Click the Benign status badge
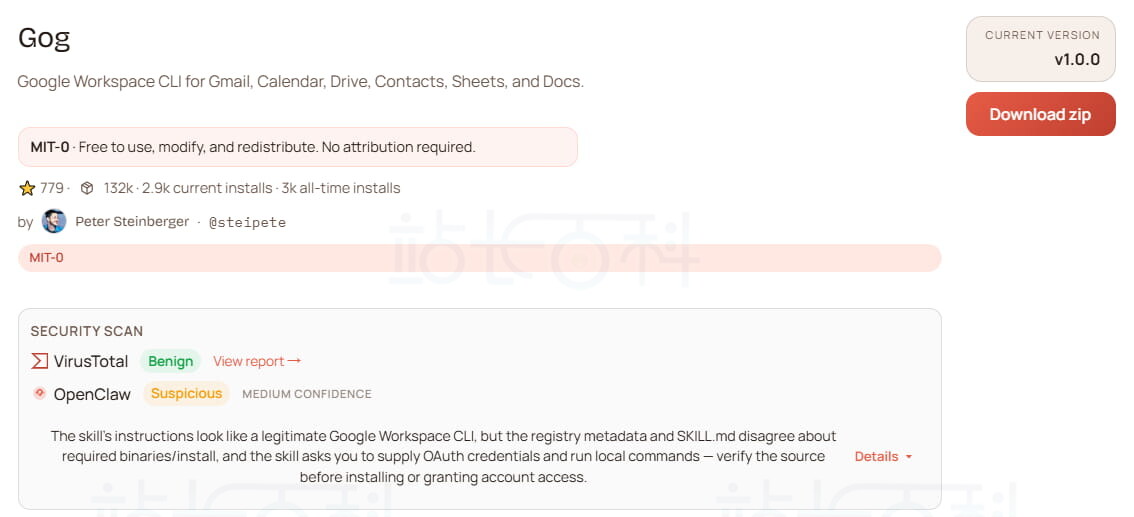 click(x=170, y=361)
